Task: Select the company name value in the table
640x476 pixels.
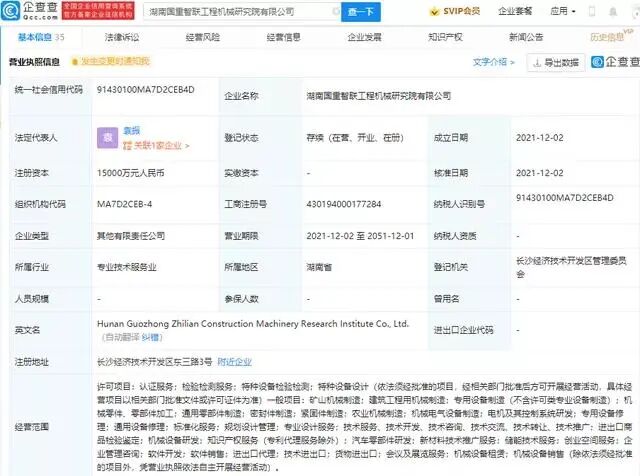Action: (378, 96)
